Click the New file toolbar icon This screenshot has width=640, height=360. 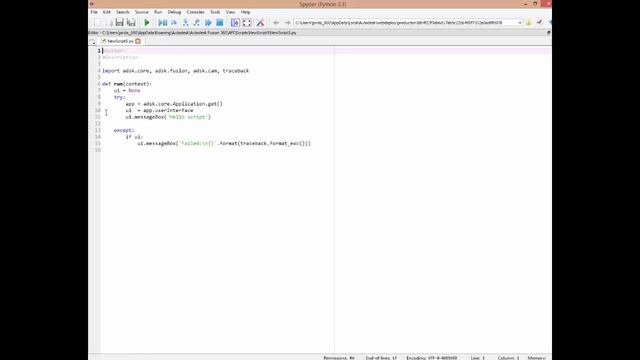[97, 23]
